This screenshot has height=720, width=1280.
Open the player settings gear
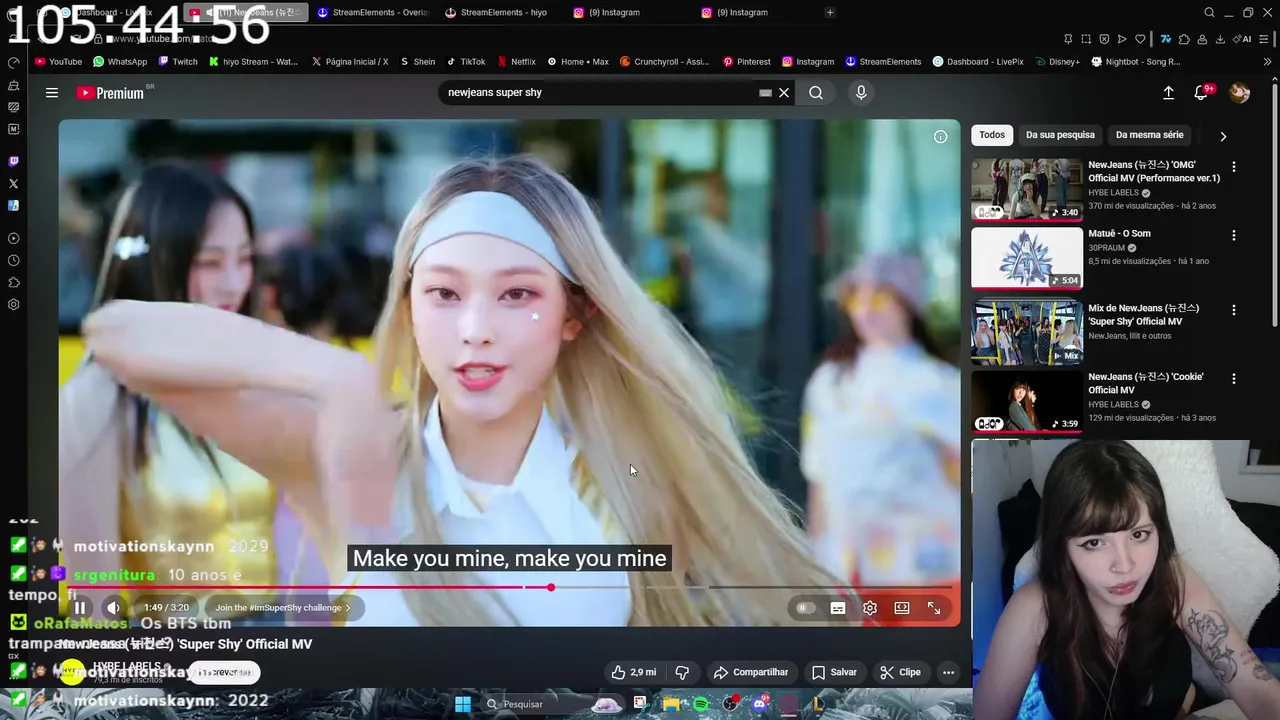coord(870,608)
